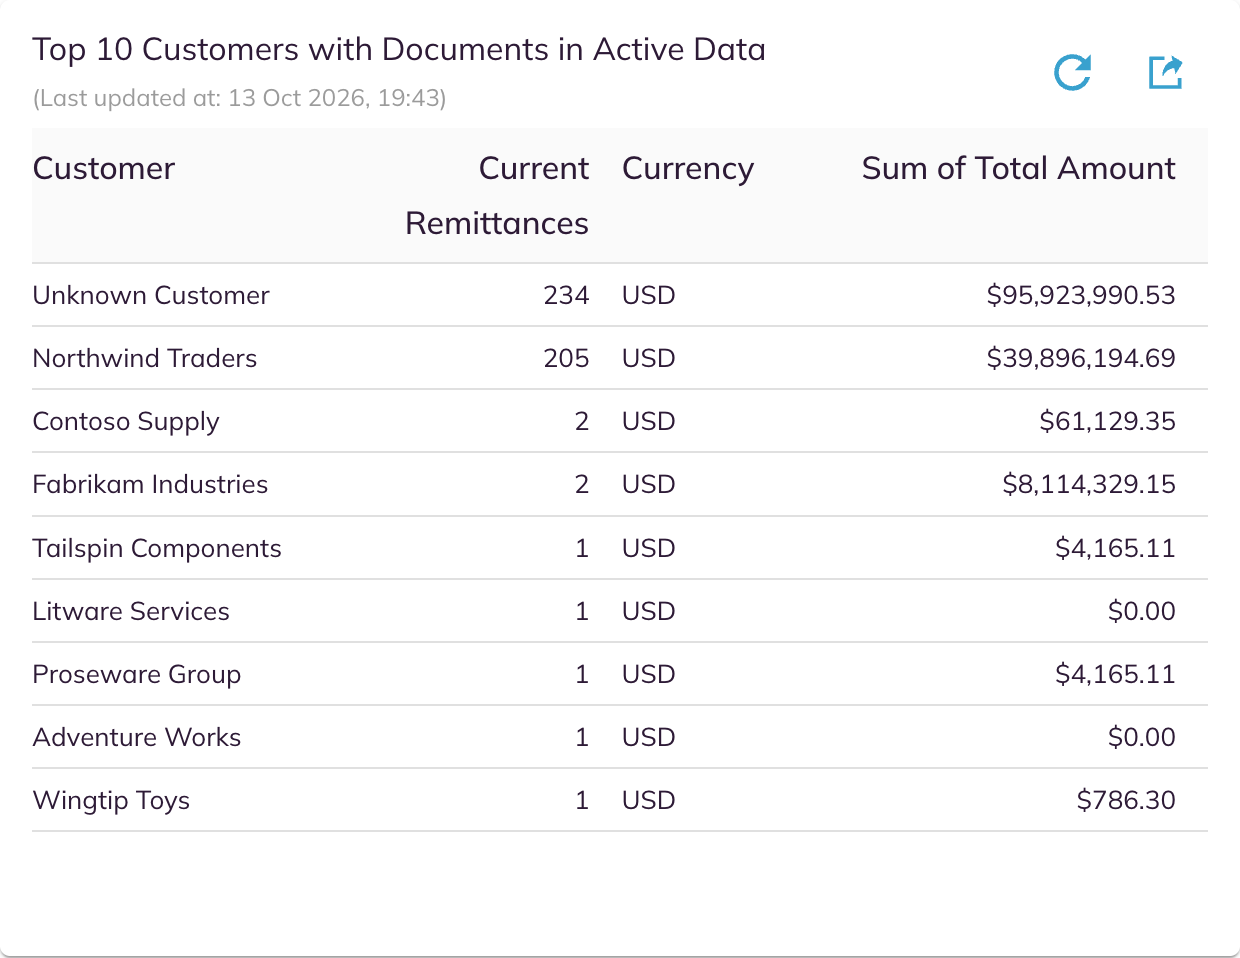Select the Proseware Group cell
Image resolution: width=1240 pixels, height=958 pixels.
(137, 674)
